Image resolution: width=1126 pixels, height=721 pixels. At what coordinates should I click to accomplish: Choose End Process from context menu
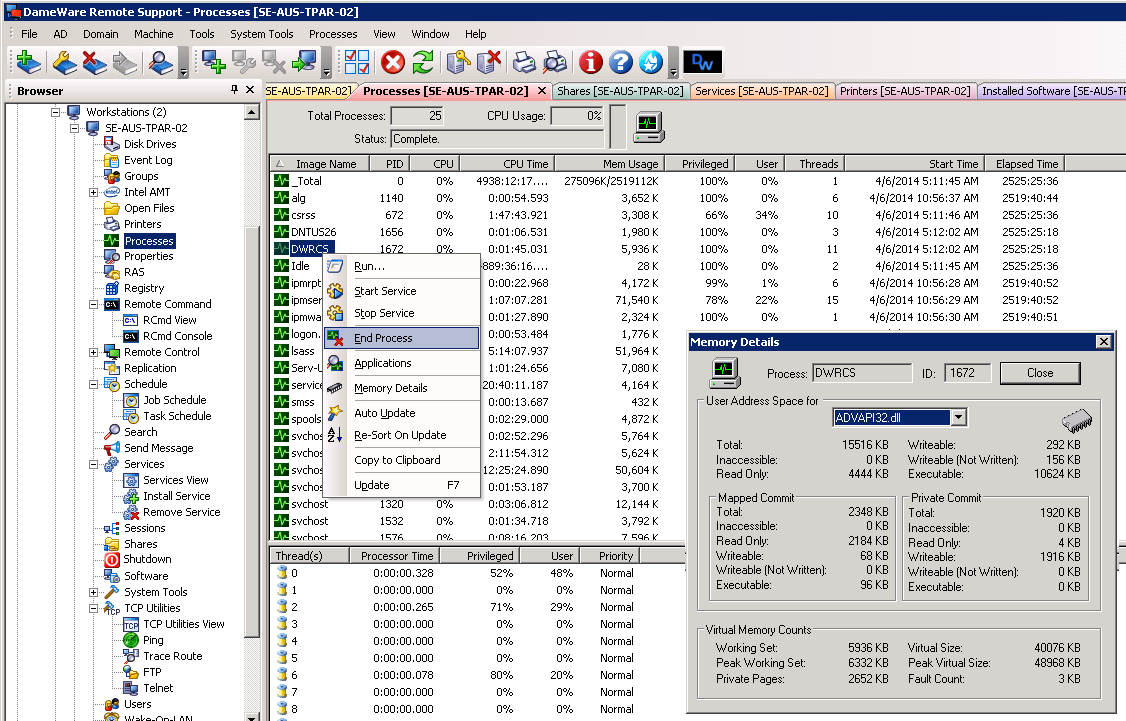click(x=401, y=338)
